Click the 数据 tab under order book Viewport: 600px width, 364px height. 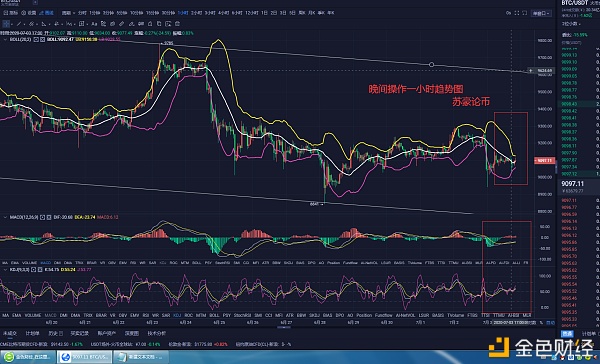coord(567,334)
